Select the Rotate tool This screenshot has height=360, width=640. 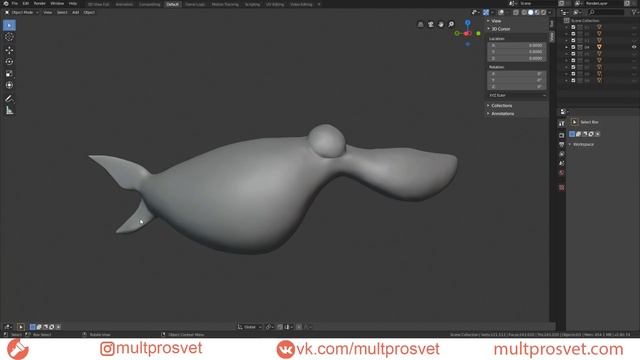[9, 62]
